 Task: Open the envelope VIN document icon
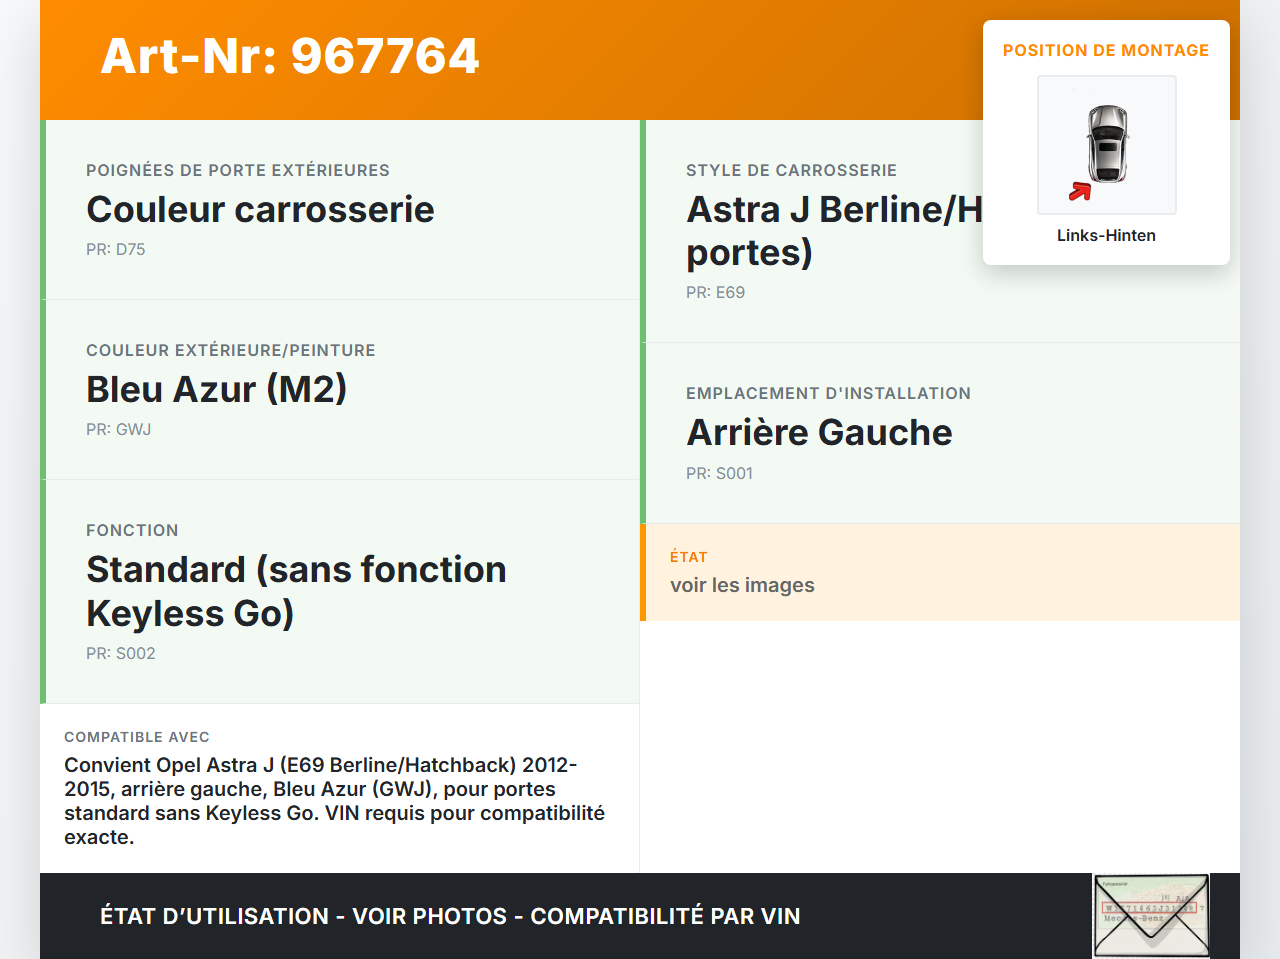[1151, 915]
